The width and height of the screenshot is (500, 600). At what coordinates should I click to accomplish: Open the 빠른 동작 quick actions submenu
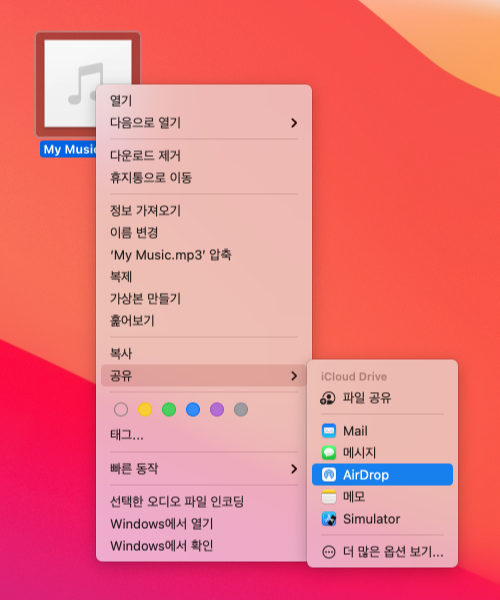click(204, 469)
